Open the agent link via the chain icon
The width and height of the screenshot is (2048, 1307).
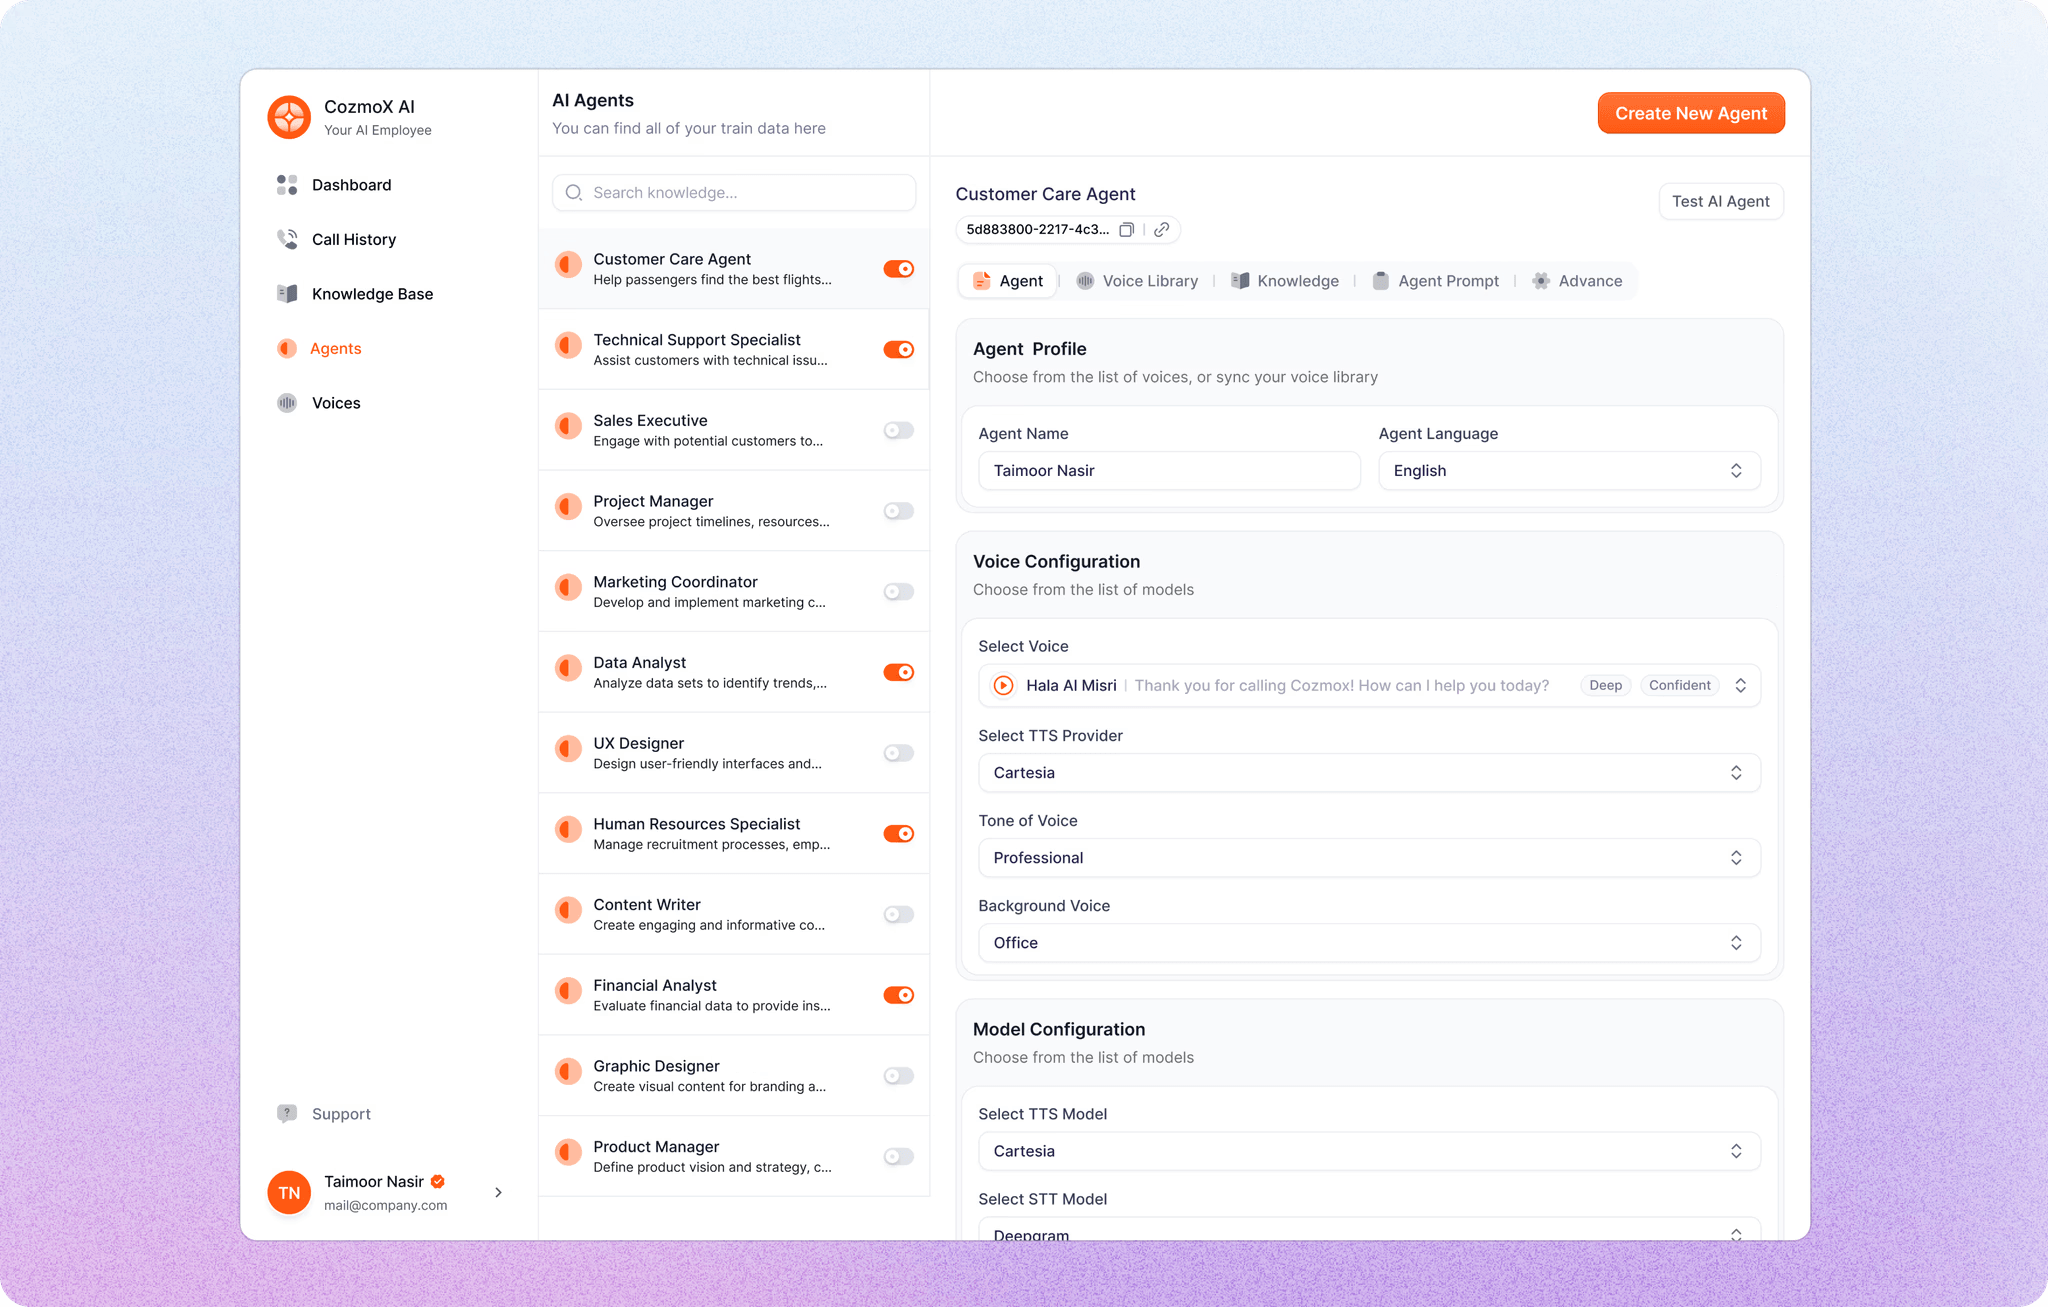pyautogui.click(x=1161, y=229)
